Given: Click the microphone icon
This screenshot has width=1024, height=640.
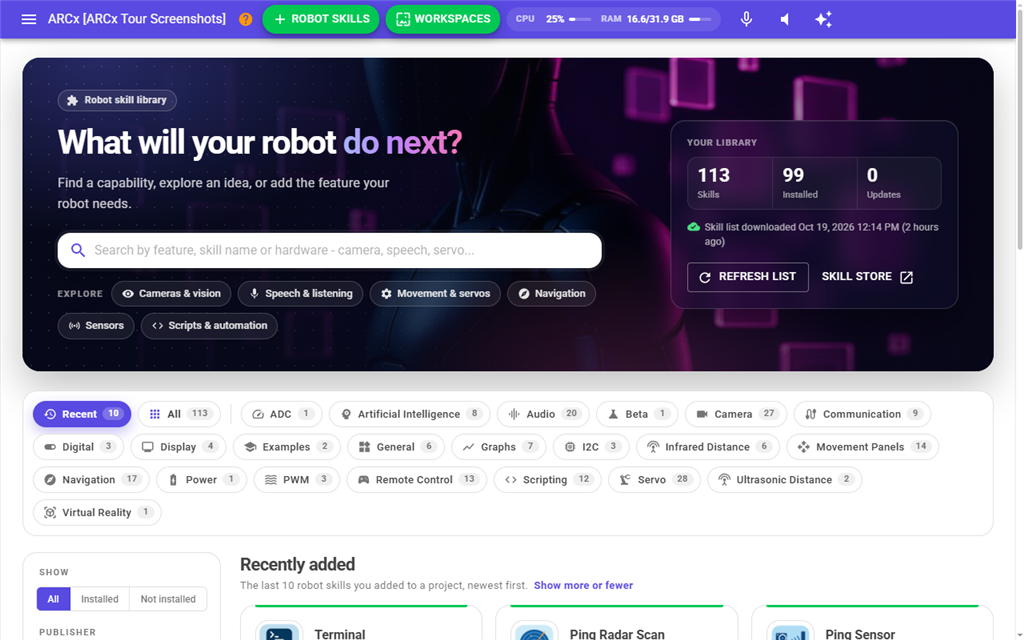Looking at the screenshot, I should click(746, 19).
